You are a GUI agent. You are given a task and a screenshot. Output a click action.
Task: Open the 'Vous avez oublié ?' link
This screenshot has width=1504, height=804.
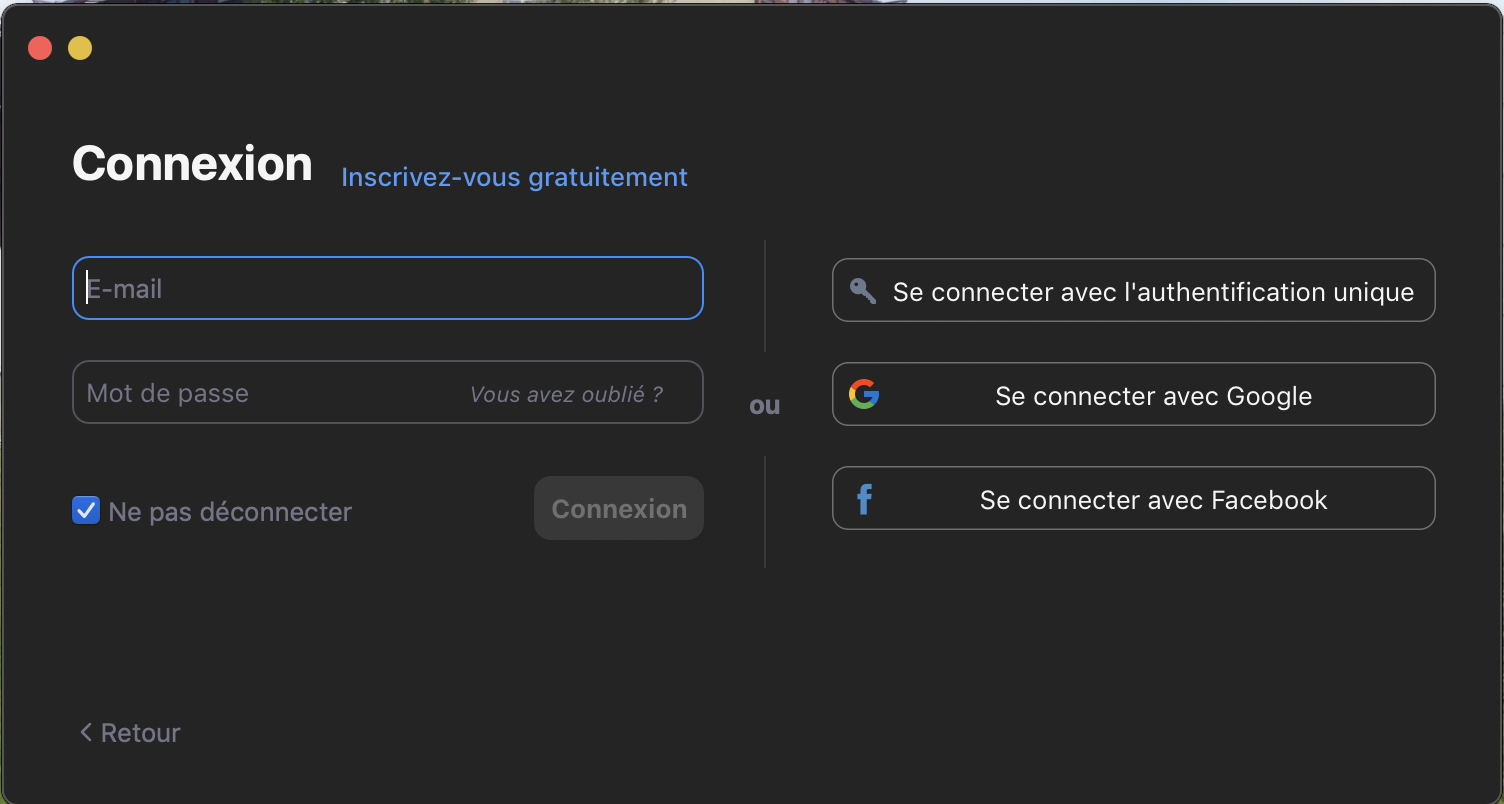566,394
